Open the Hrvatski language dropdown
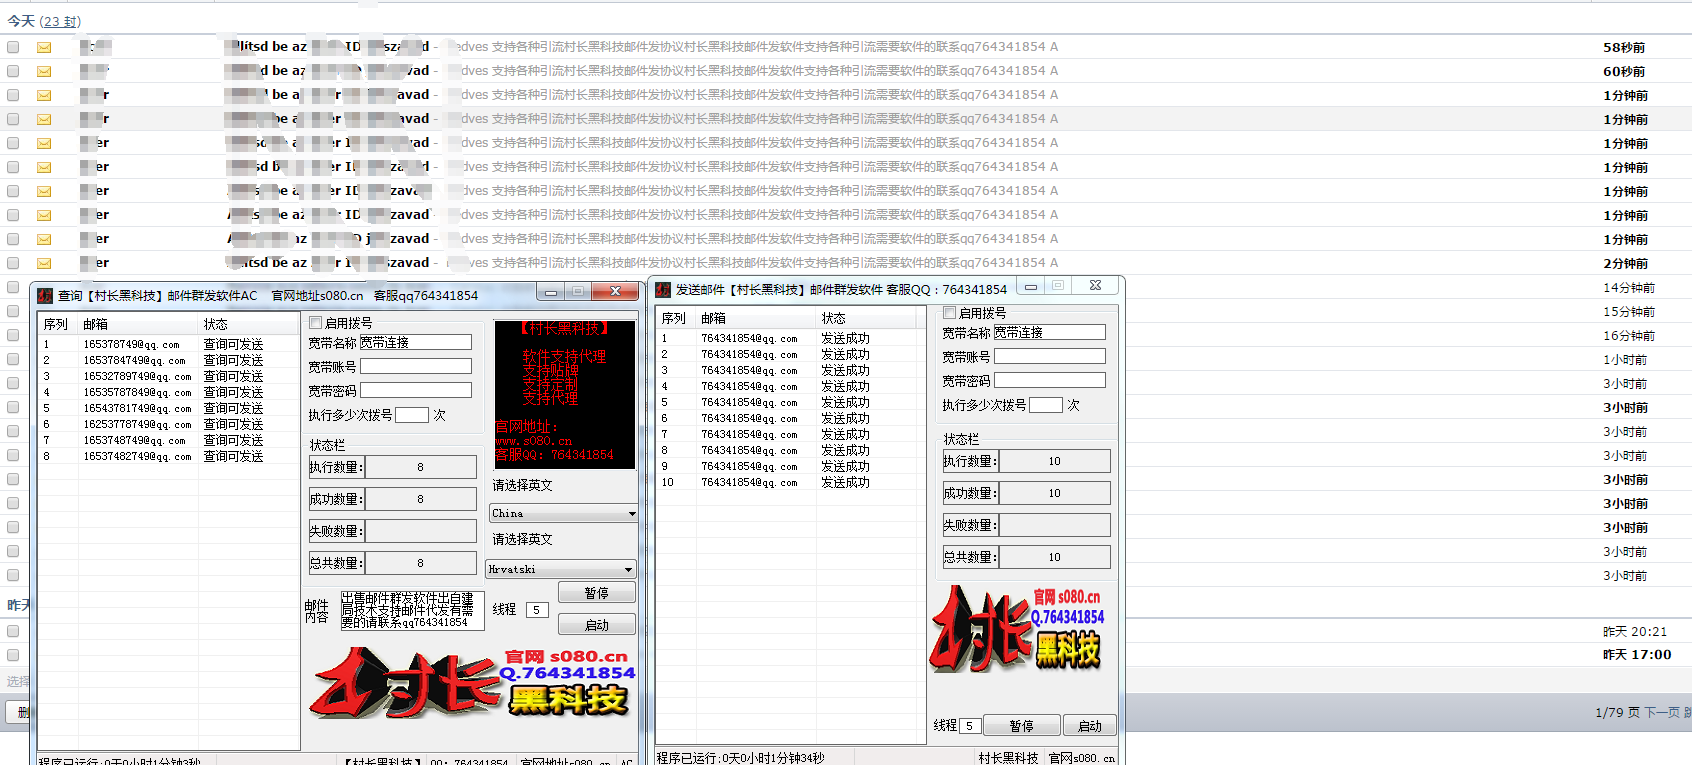1692x765 pixels. (x=561, y=569)
